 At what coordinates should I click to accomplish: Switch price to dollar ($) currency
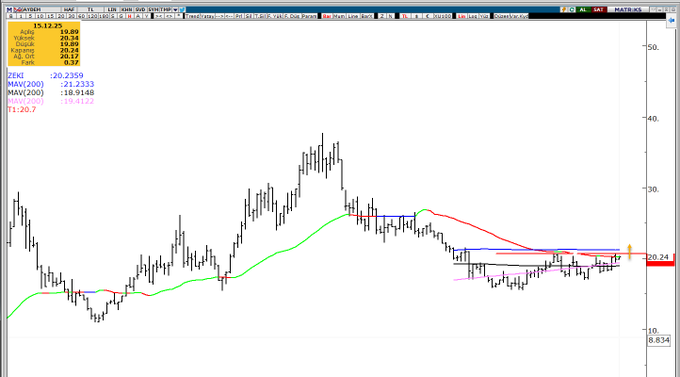tap(416, 16)
